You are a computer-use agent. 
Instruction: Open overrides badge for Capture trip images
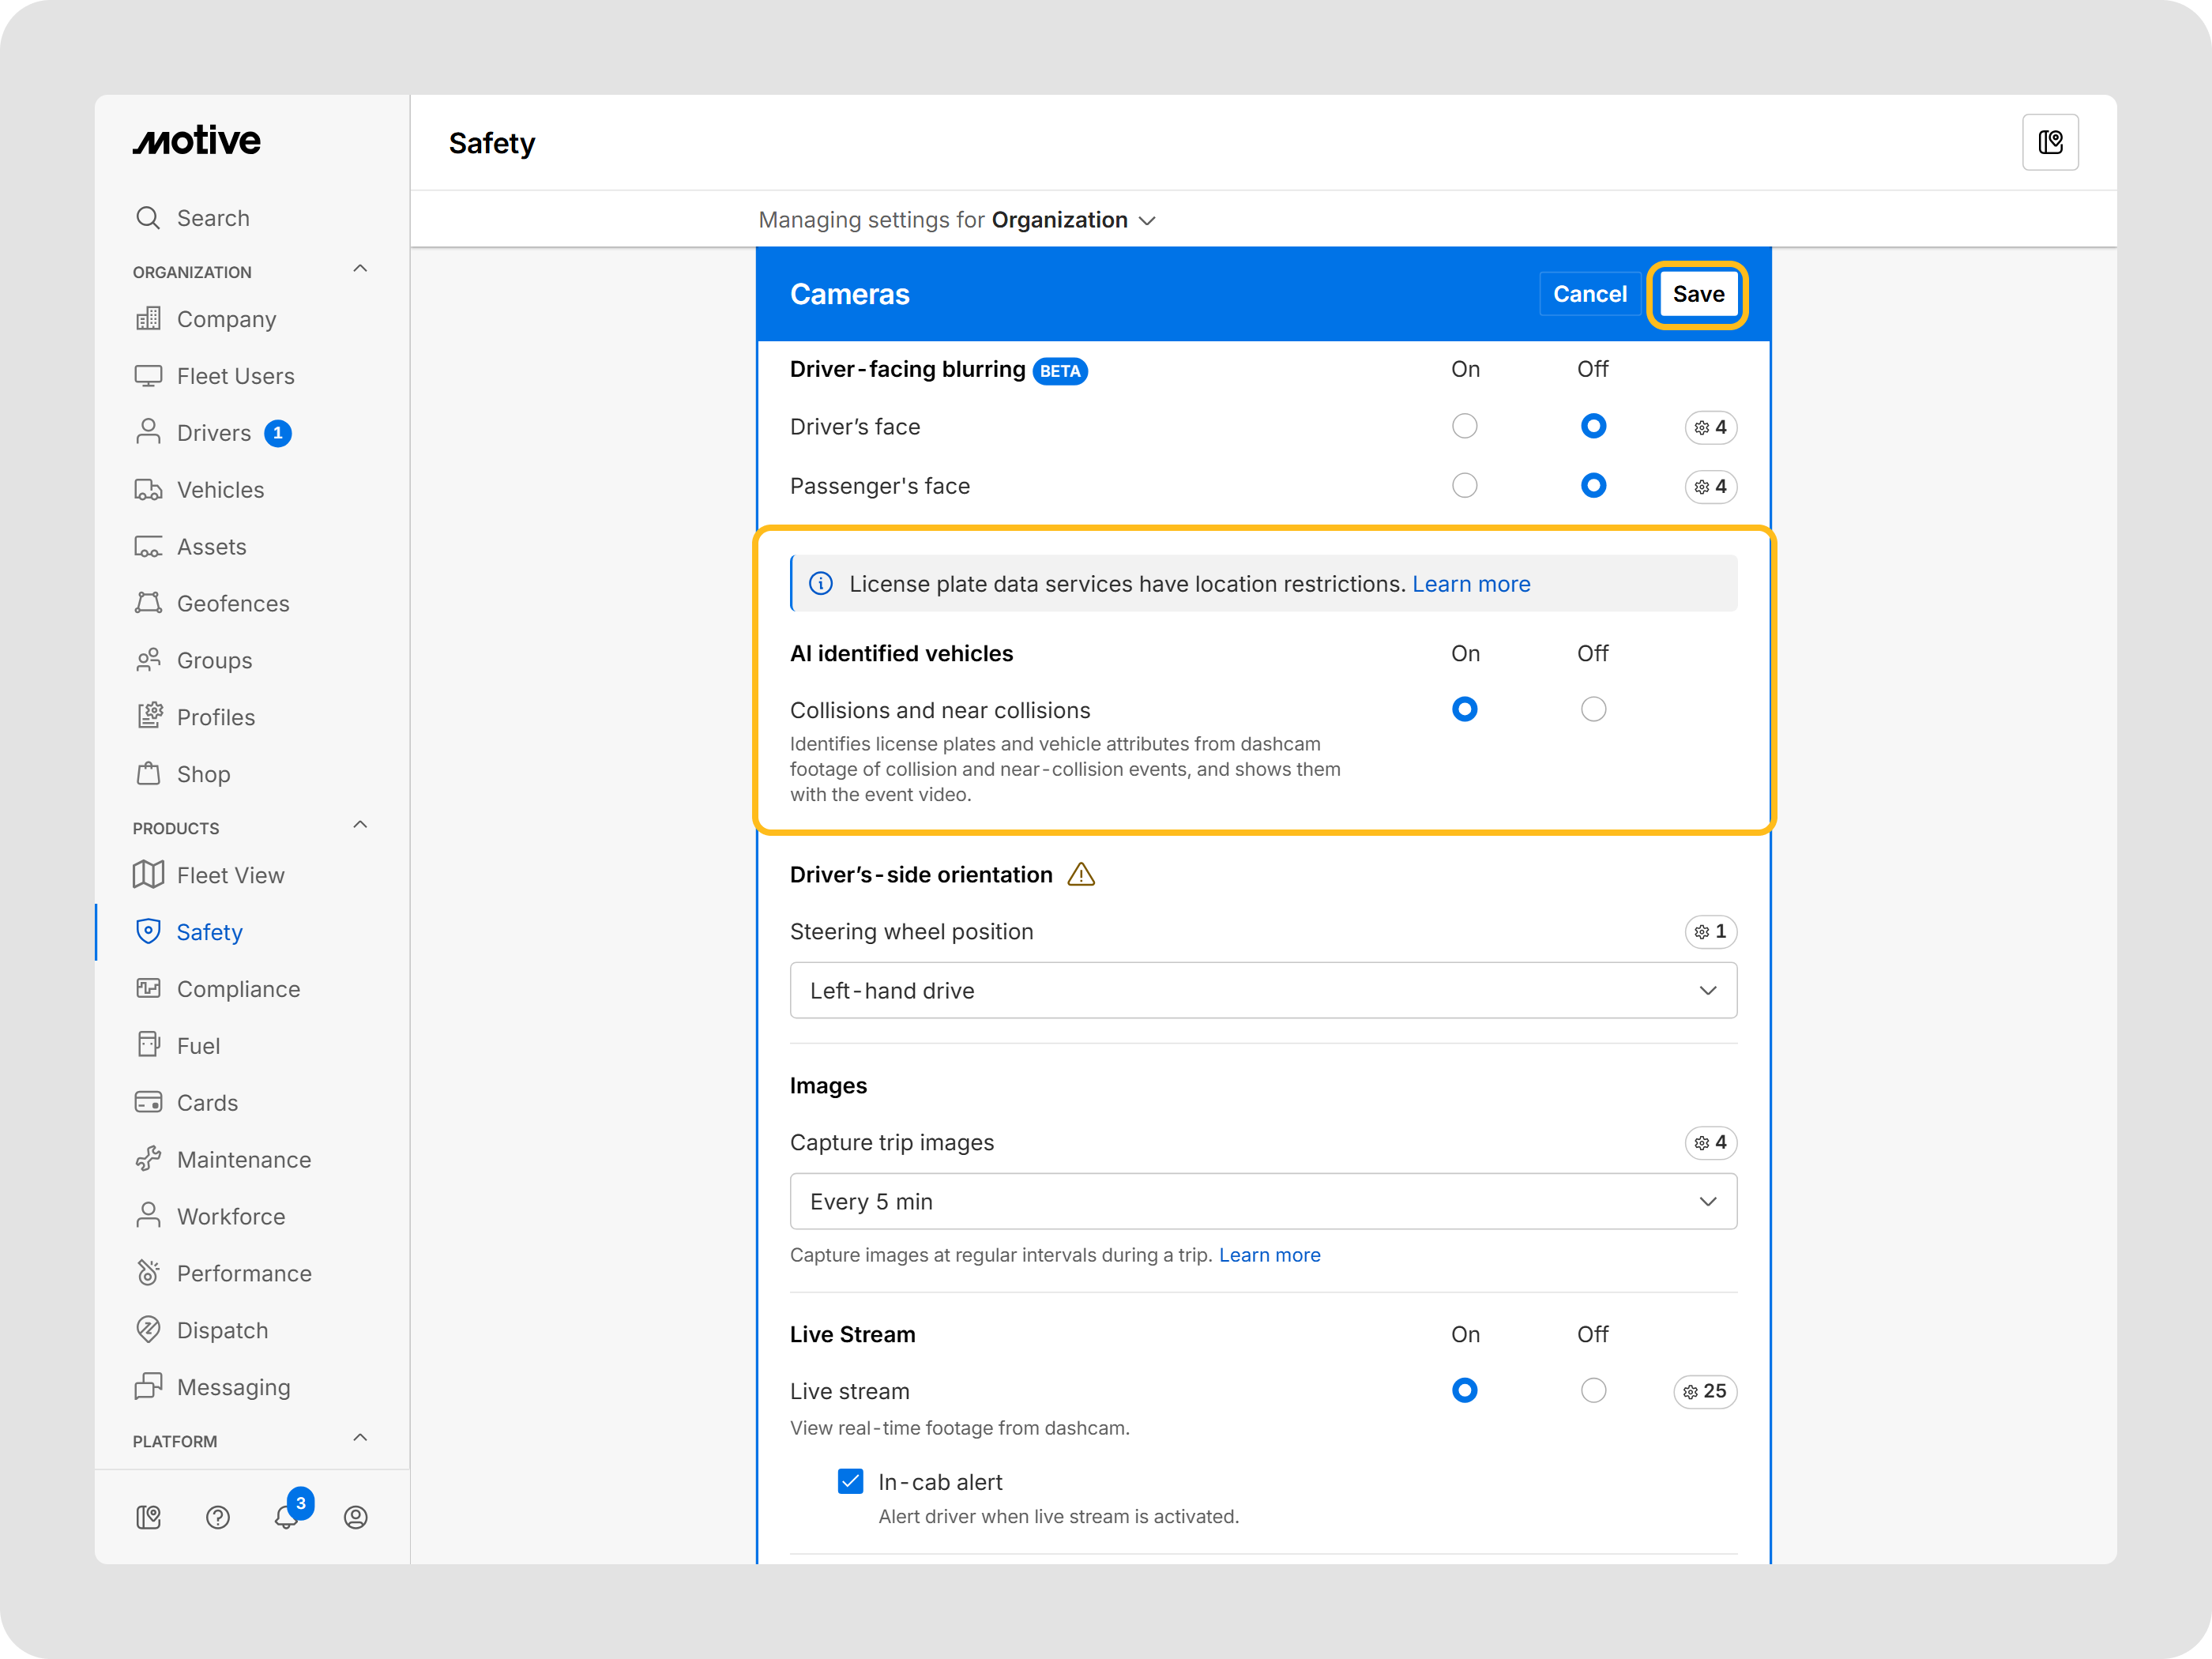[x=1711, y=1142]
